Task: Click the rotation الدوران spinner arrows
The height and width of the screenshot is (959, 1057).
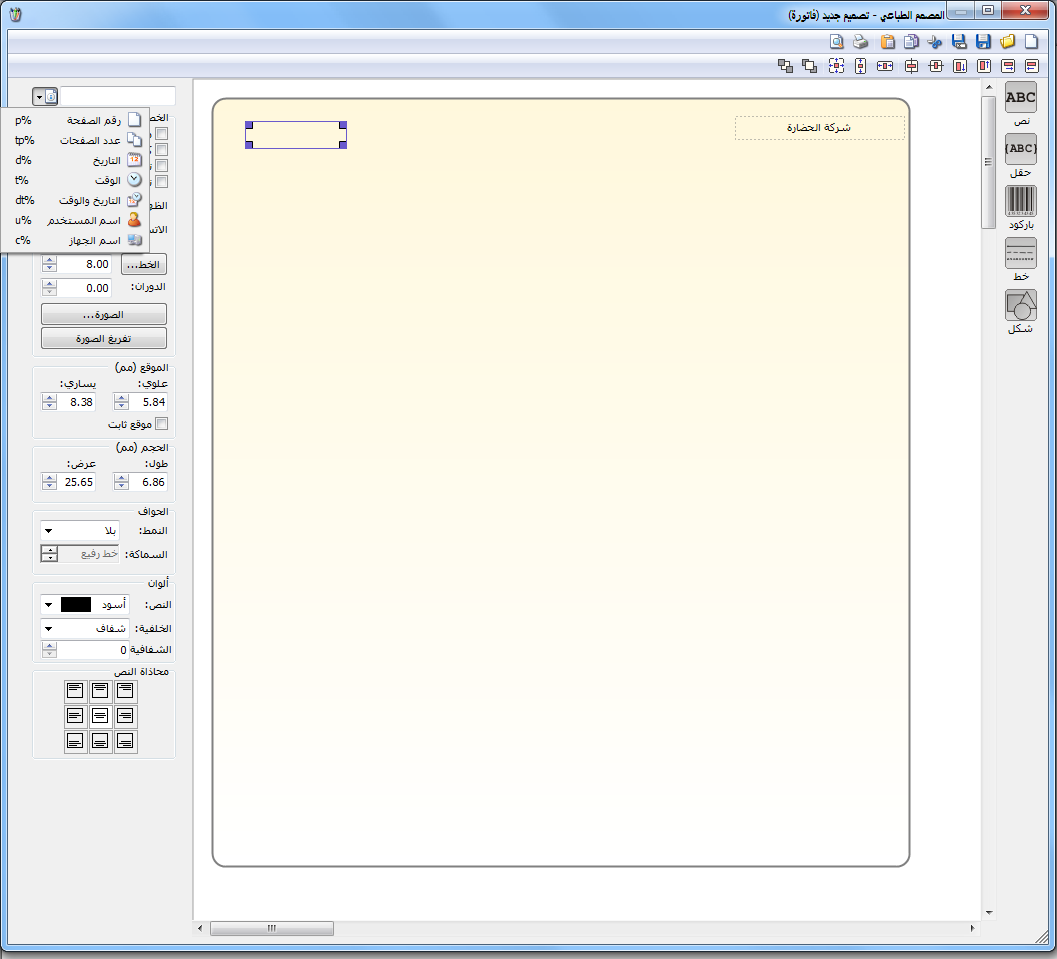Action: (x=49, y=288)
